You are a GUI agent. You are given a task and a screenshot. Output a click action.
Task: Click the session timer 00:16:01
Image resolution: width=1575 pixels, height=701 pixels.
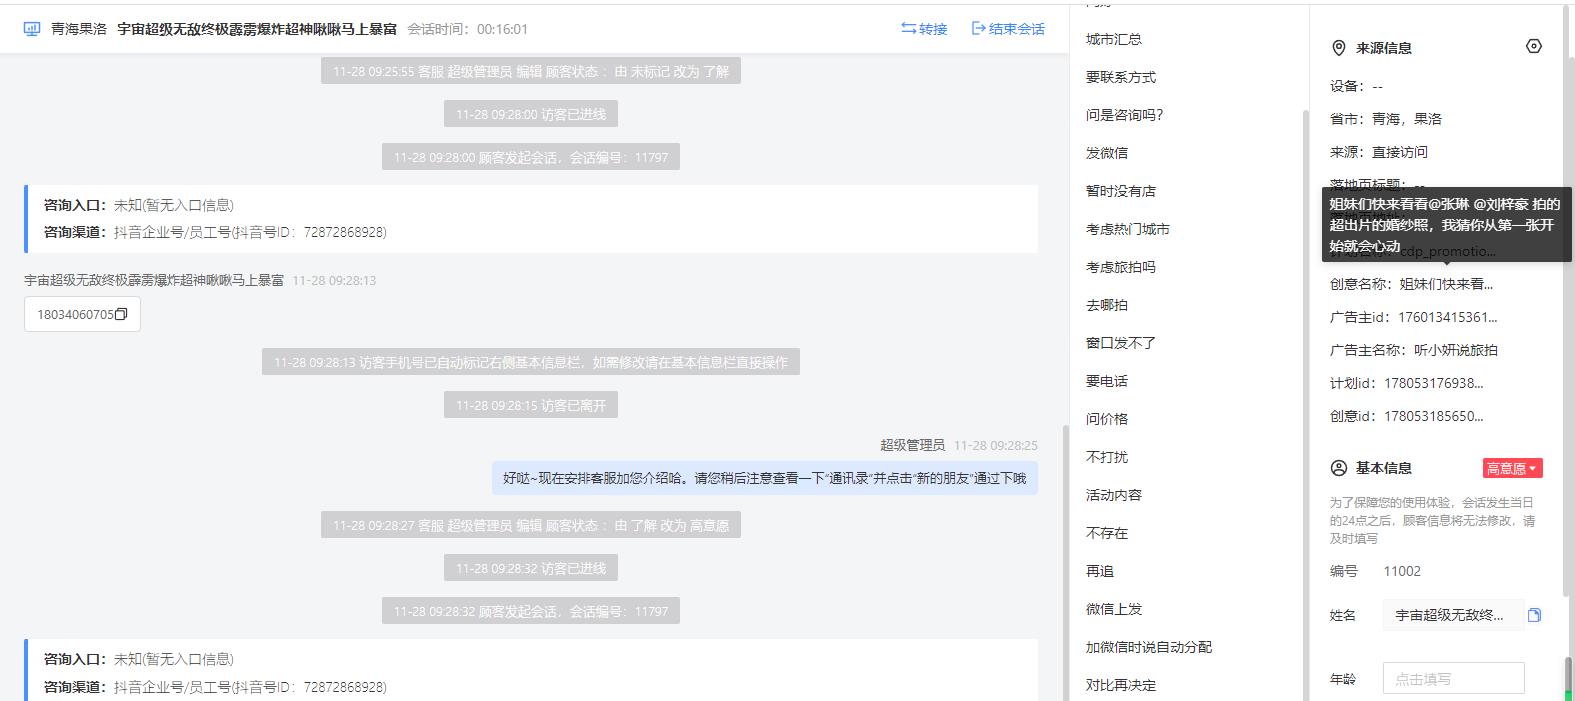[x=502, y=29]
